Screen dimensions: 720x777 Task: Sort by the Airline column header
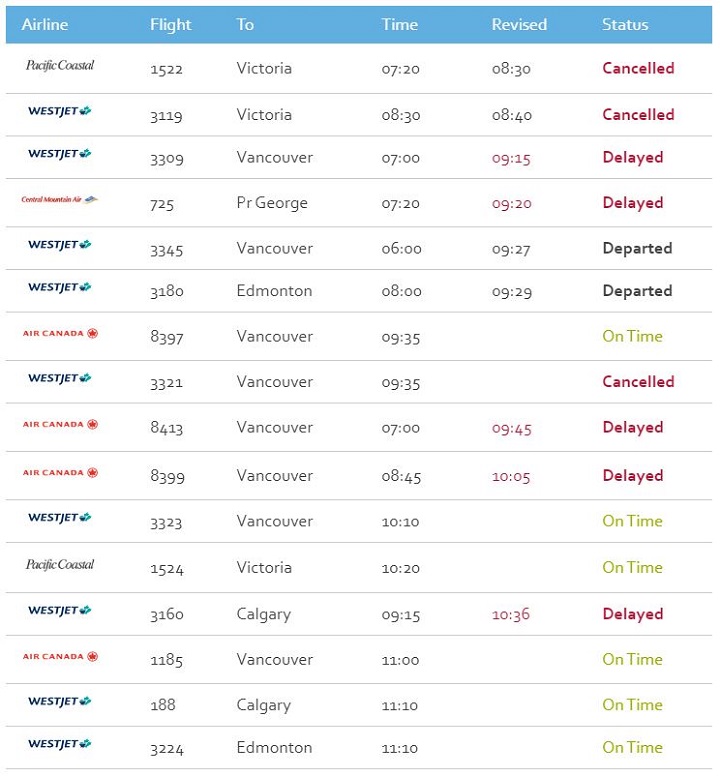point(45,24)
